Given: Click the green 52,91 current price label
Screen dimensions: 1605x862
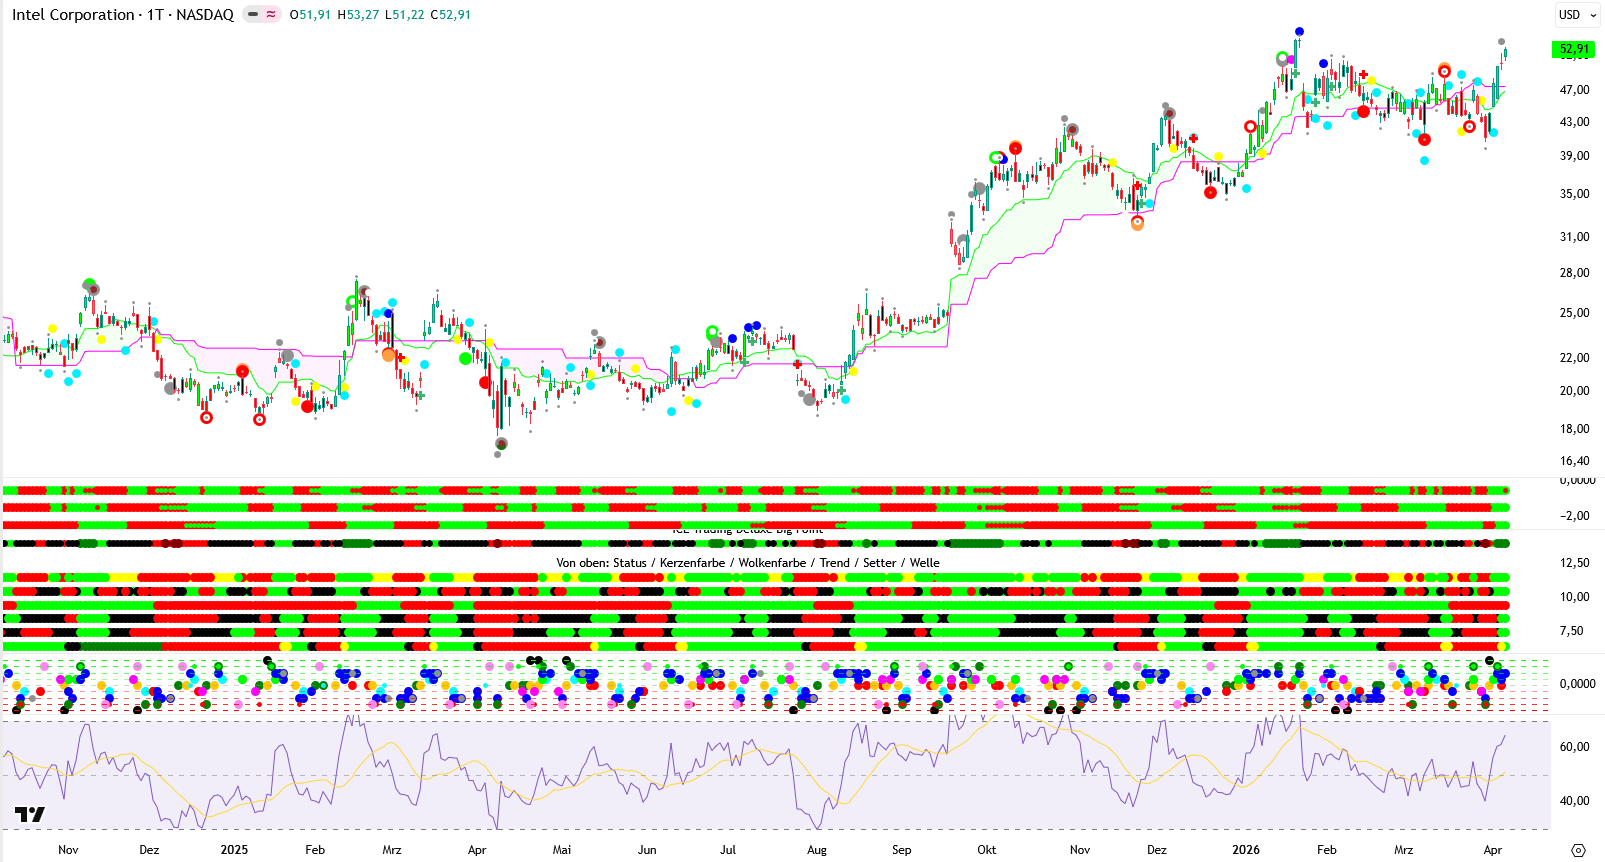Looking at the screenshot, I should tap(1573, 49).
